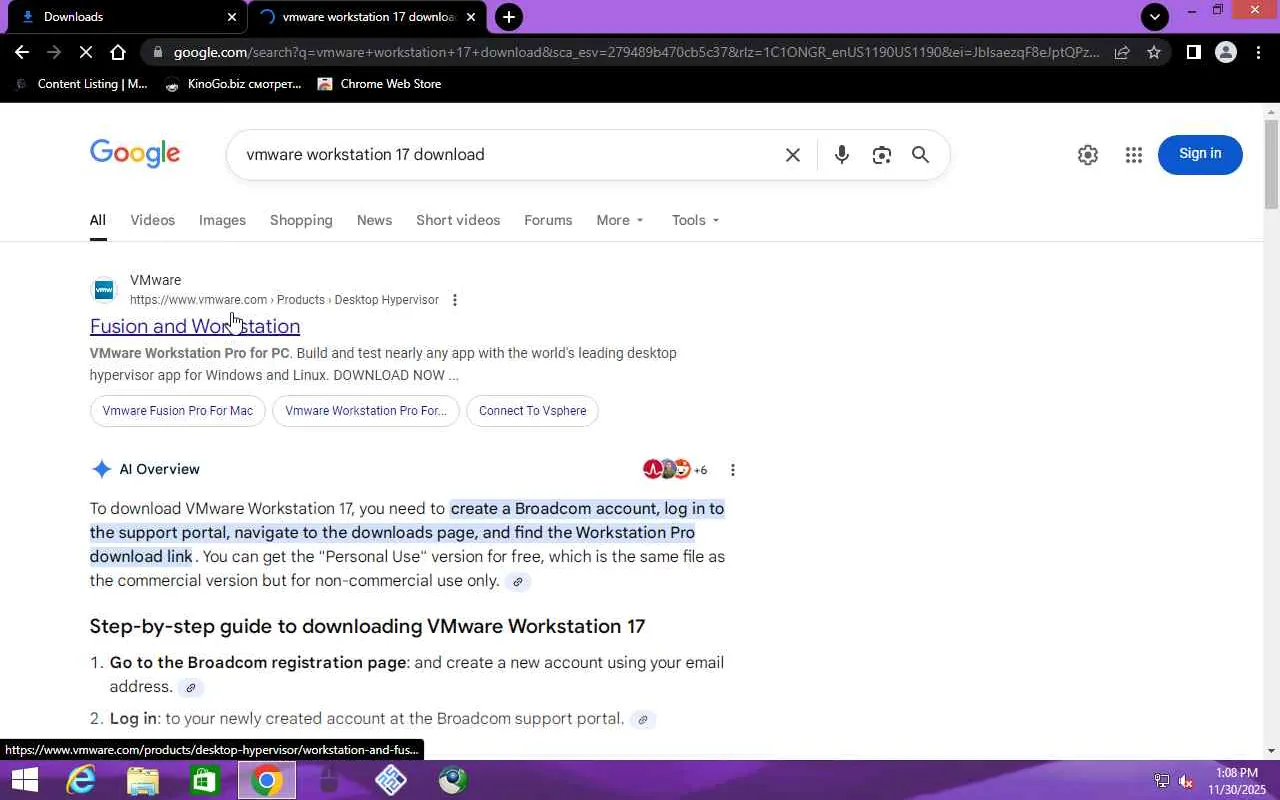The height and width of the screenshot is (800, 1280).
Task: Click the Connect To Vsphere chip
Action: (x=533, y=411)
